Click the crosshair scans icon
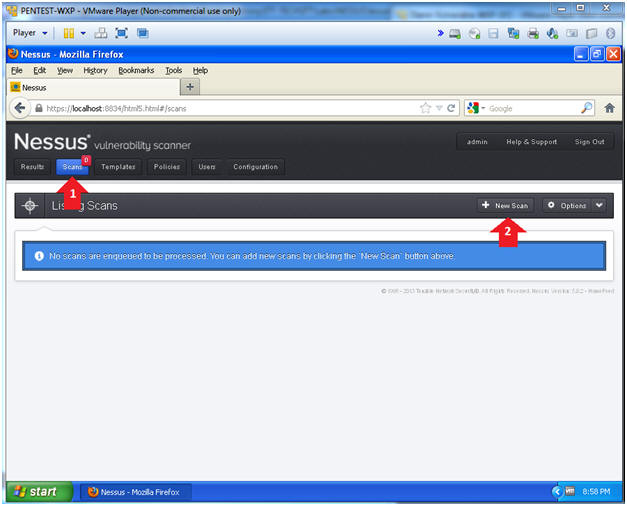627x506 pixels. 30,206
